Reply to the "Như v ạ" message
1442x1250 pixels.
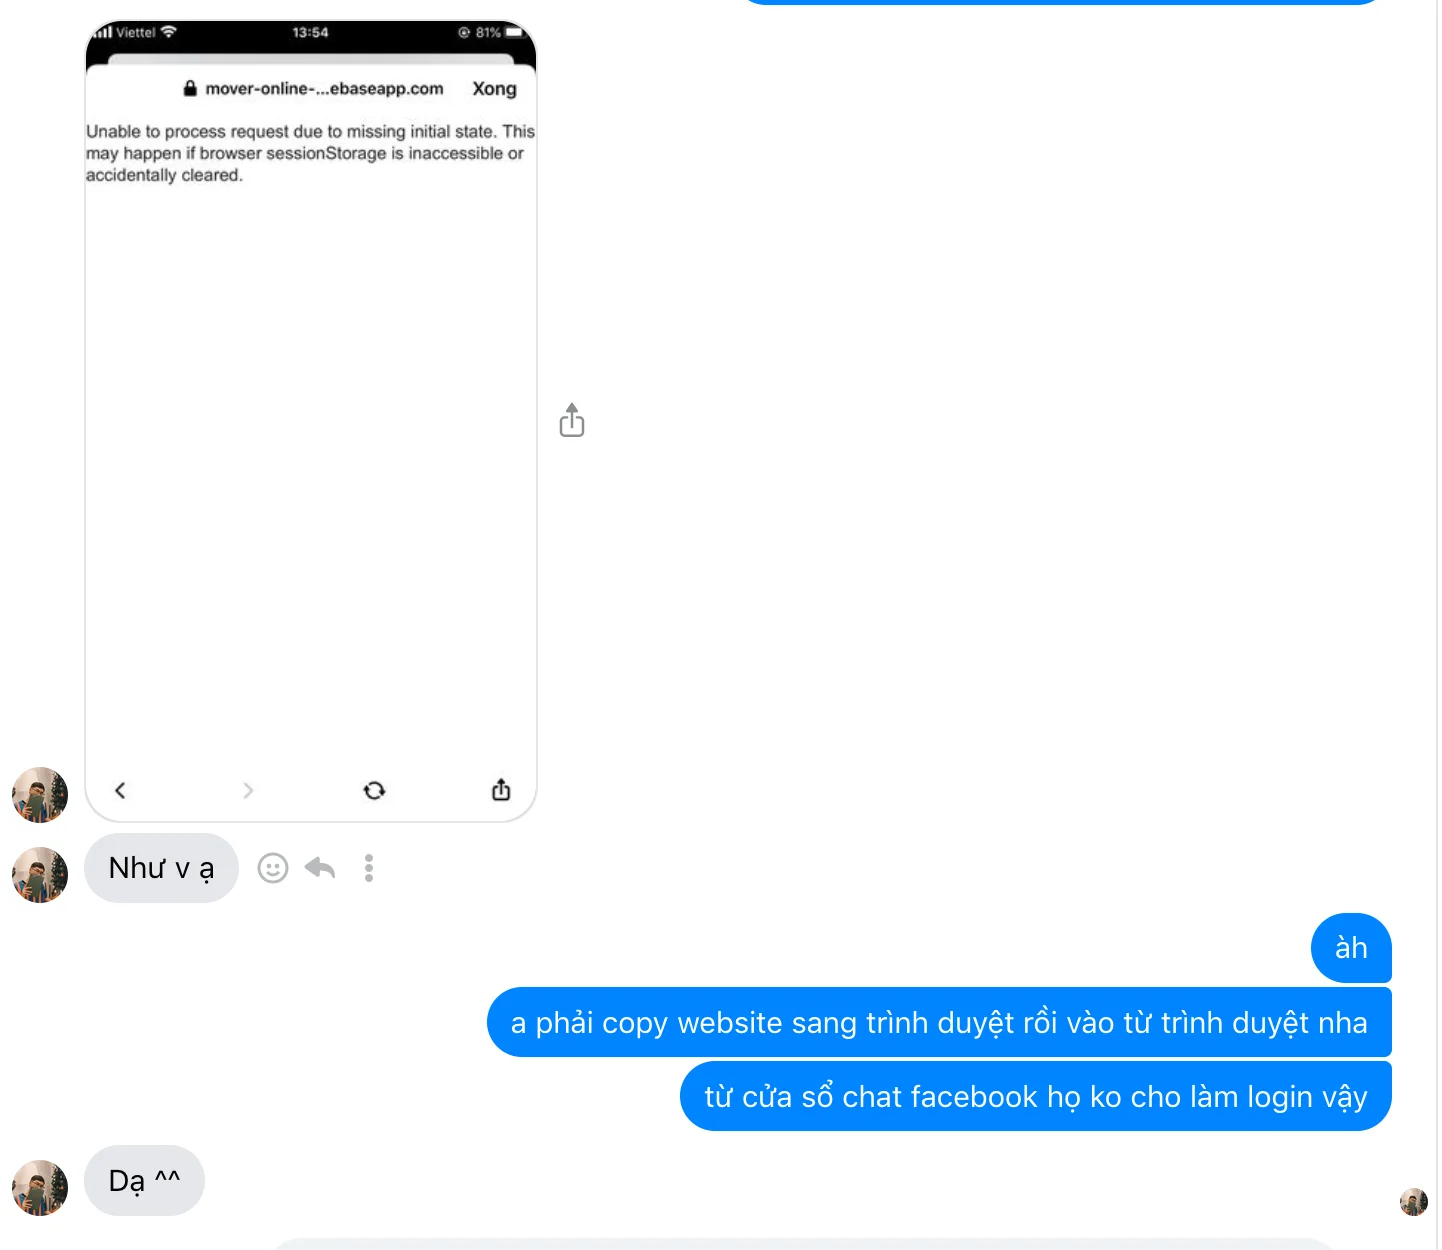click(320, 868)
